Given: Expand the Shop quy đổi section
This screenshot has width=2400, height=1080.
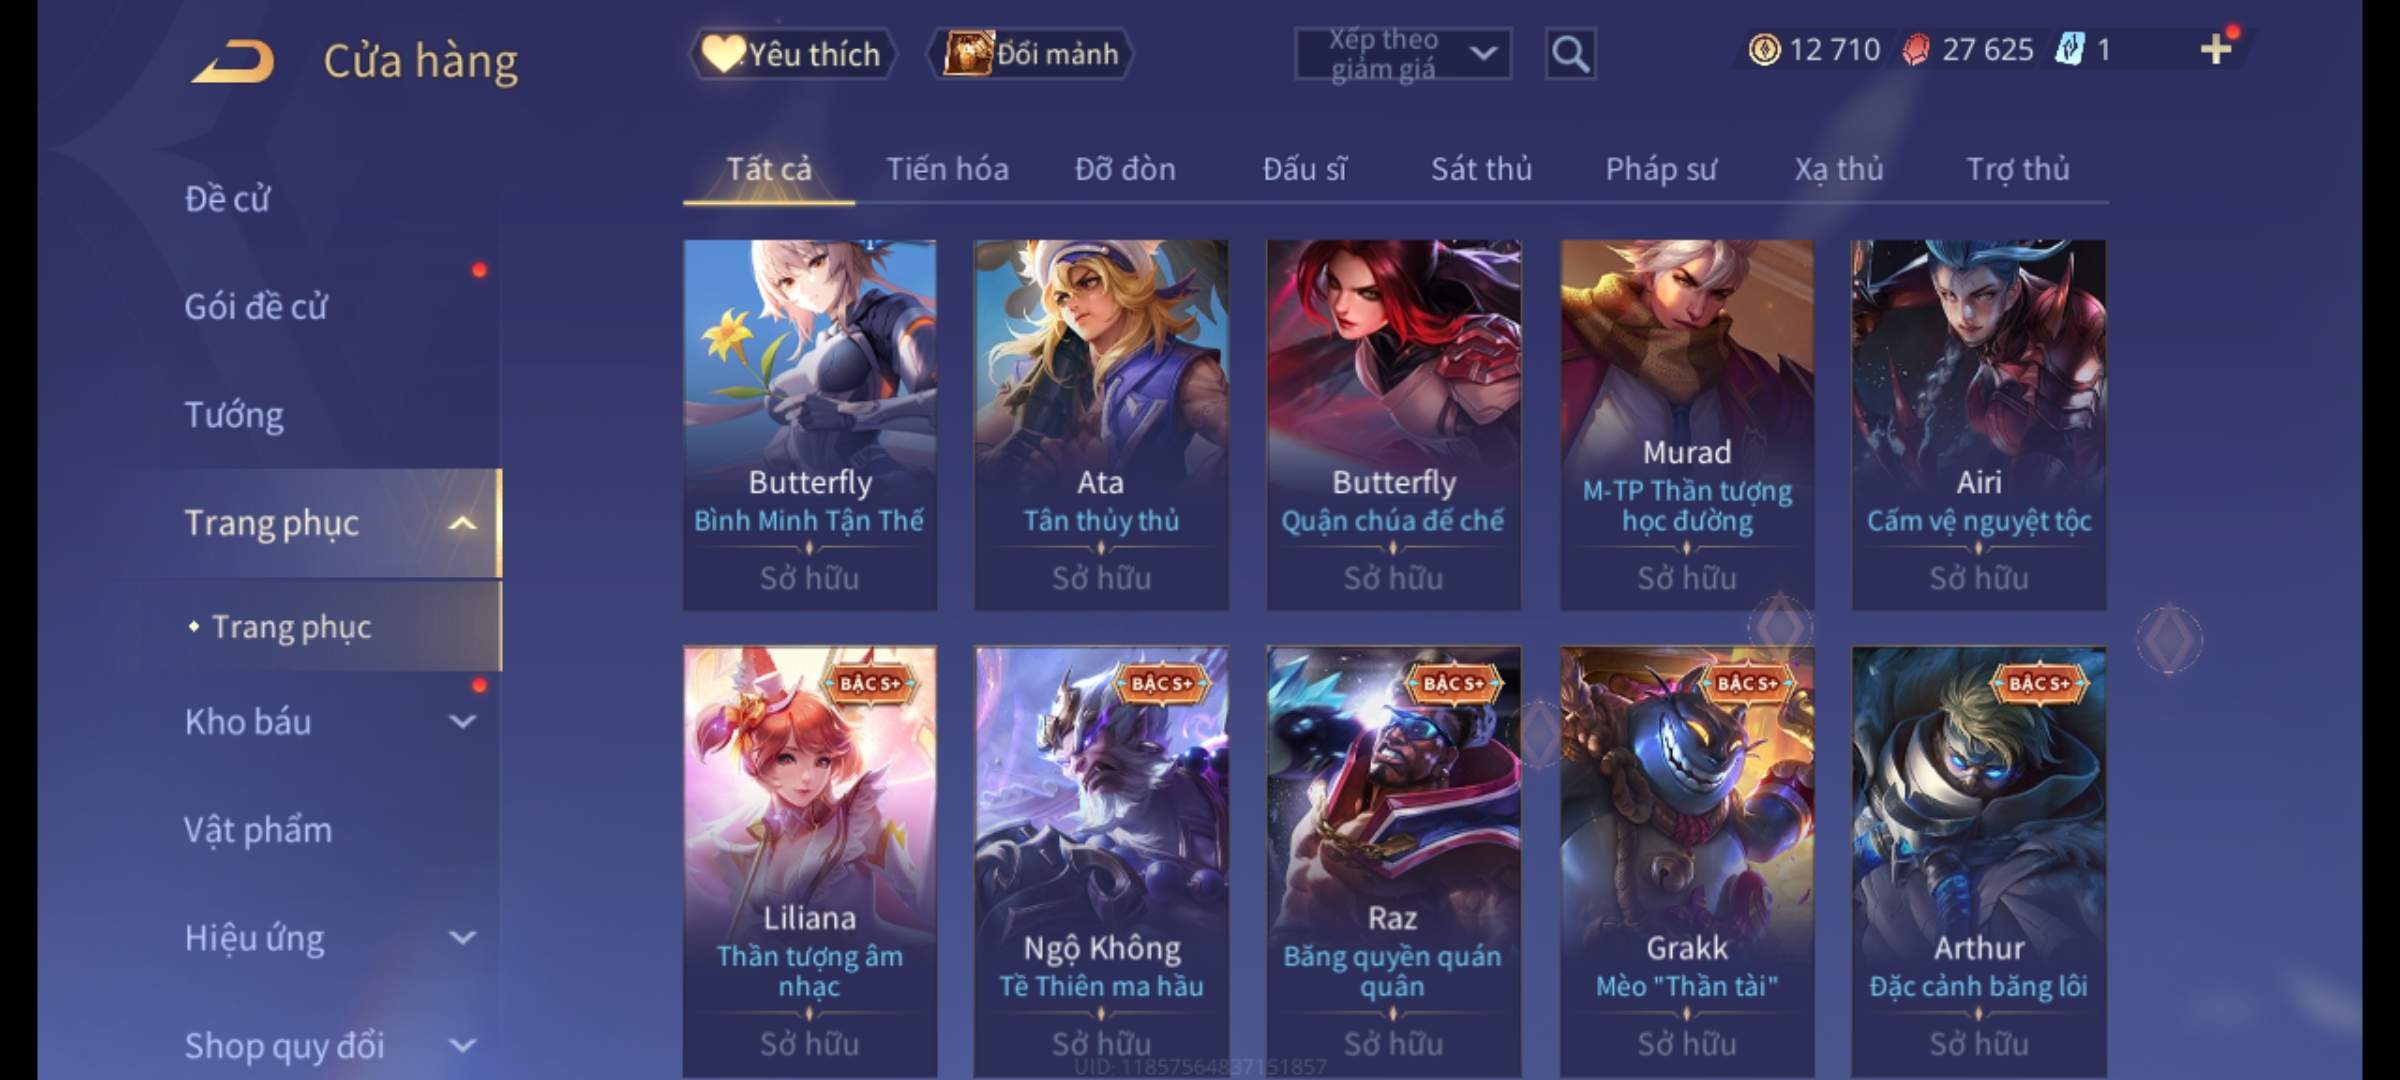Looking at the screenshot, I should click(462, 1046).
